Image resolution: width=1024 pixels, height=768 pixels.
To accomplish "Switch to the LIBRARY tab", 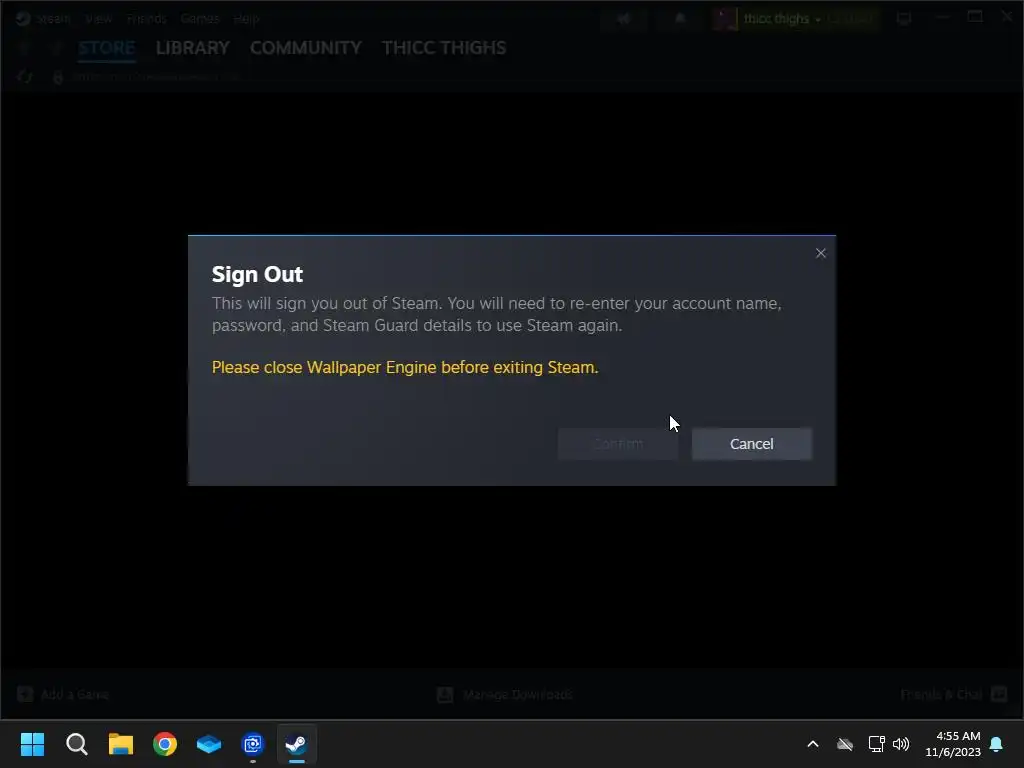I will (193, 48).
